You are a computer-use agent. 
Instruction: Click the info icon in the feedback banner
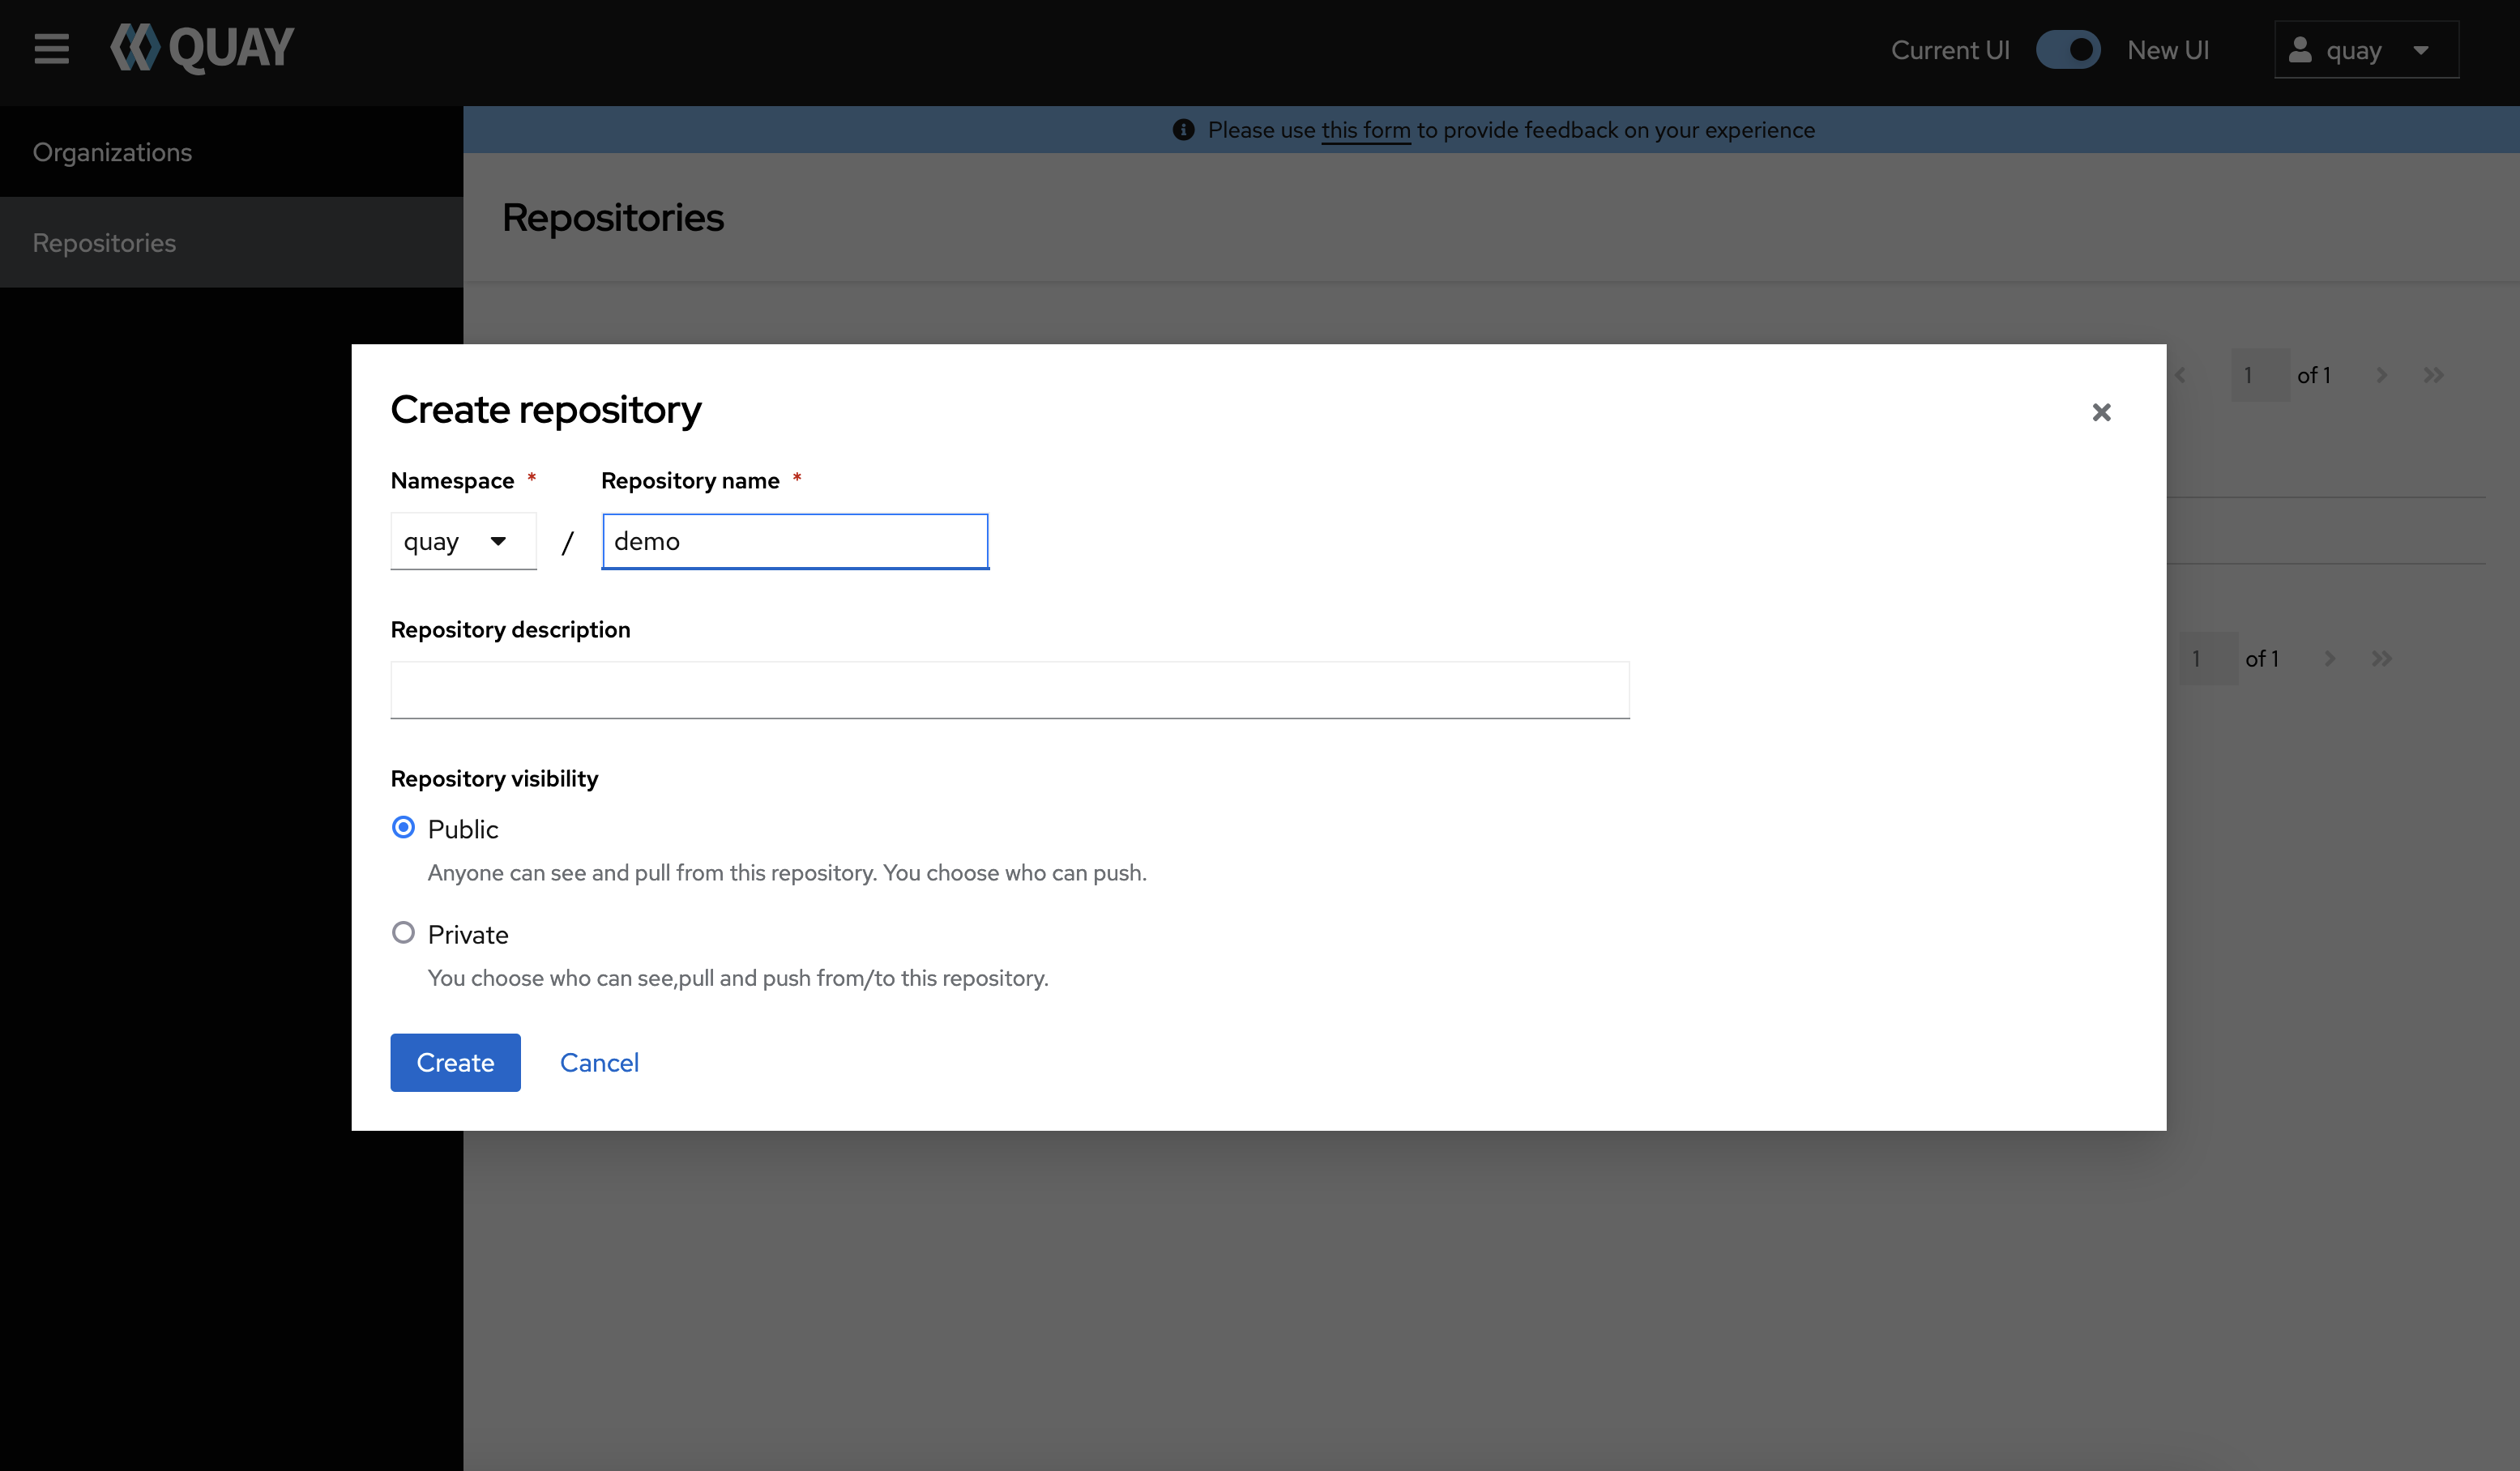(1183, 130)
